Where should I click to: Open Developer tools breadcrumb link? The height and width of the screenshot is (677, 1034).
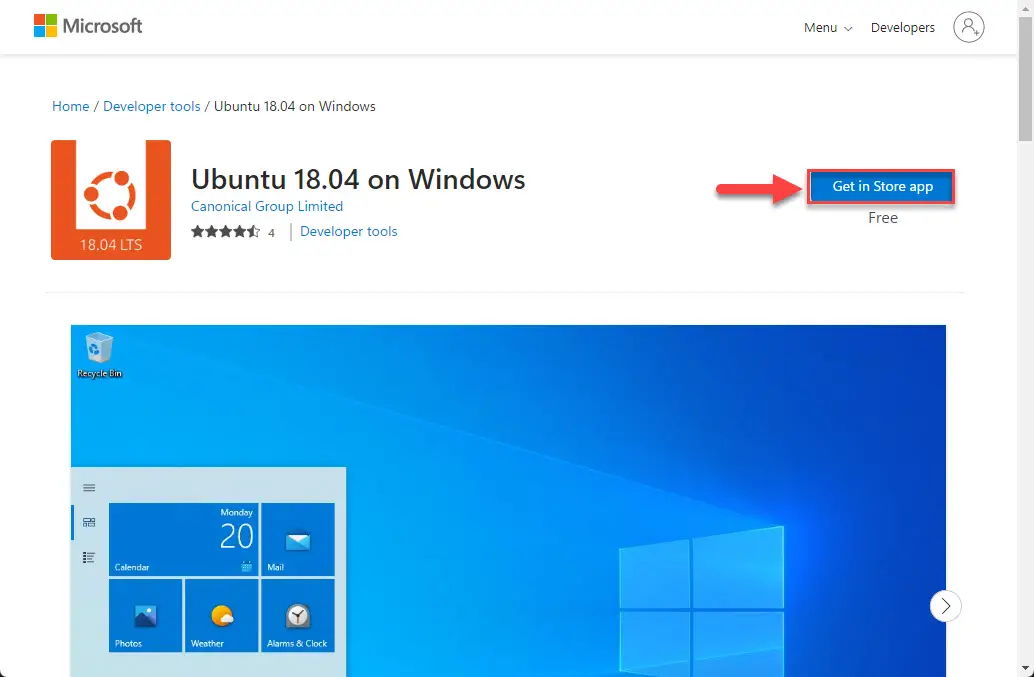152,106
